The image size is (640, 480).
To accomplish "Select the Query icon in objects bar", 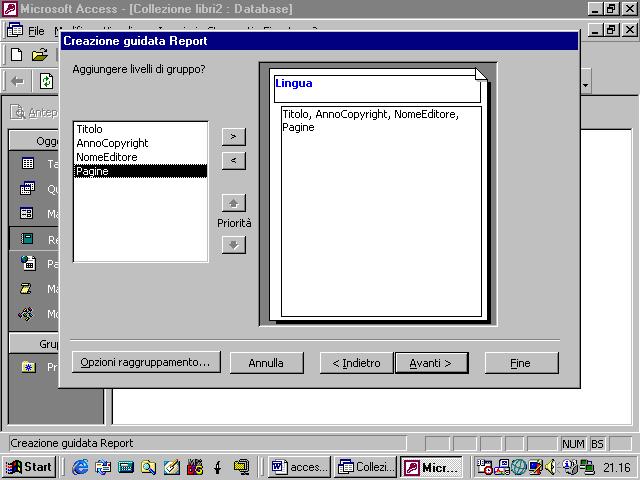I will [27, 189].
